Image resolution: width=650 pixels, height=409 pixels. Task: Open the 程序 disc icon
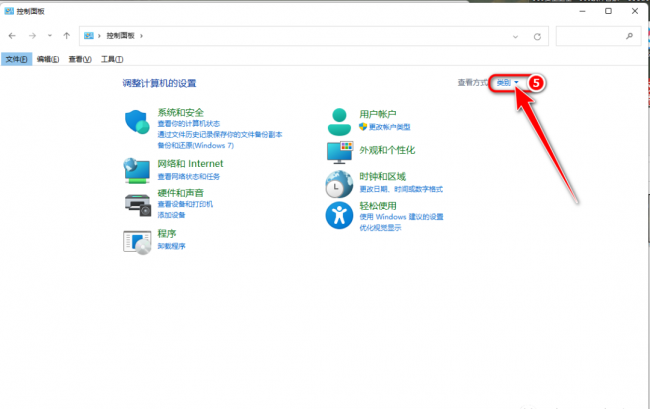tap(137, 242)
